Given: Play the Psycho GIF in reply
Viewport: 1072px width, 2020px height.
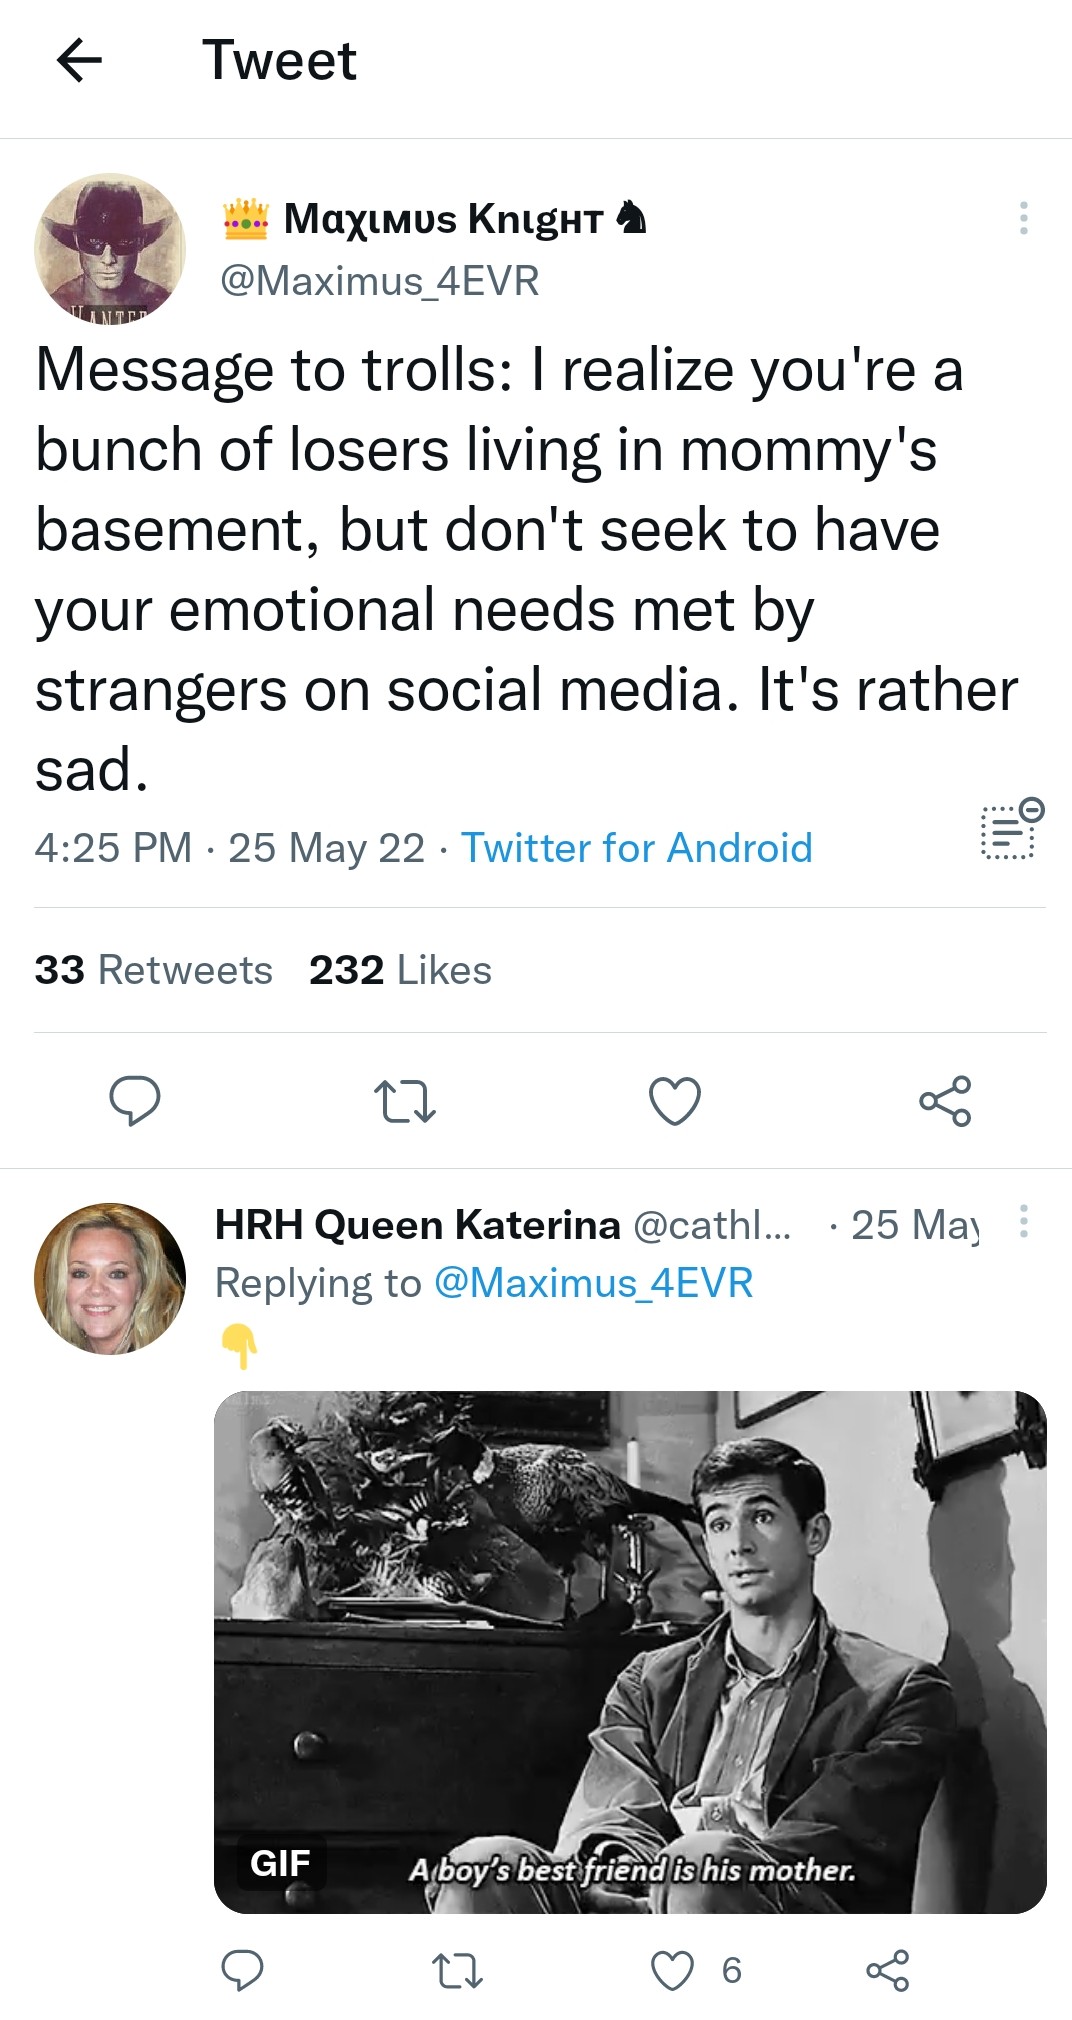Looking at the screenshot, I should click(630, 1651).
